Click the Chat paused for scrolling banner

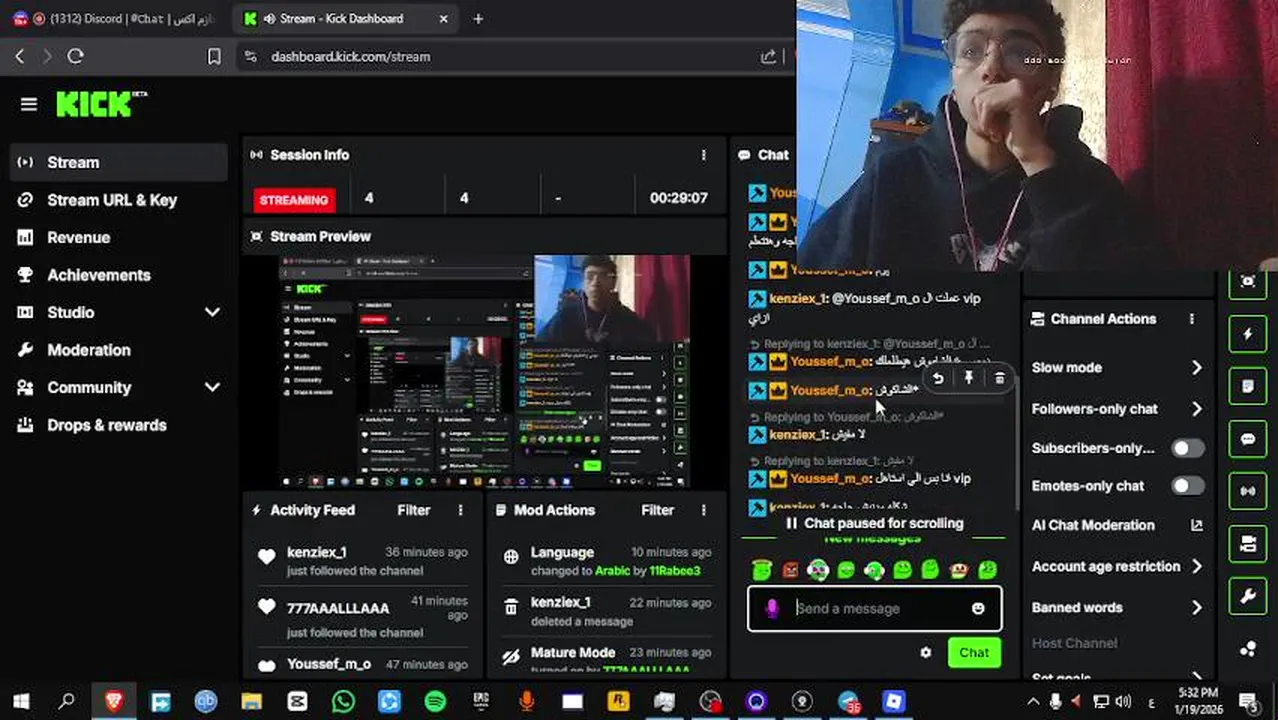point(874,523)
